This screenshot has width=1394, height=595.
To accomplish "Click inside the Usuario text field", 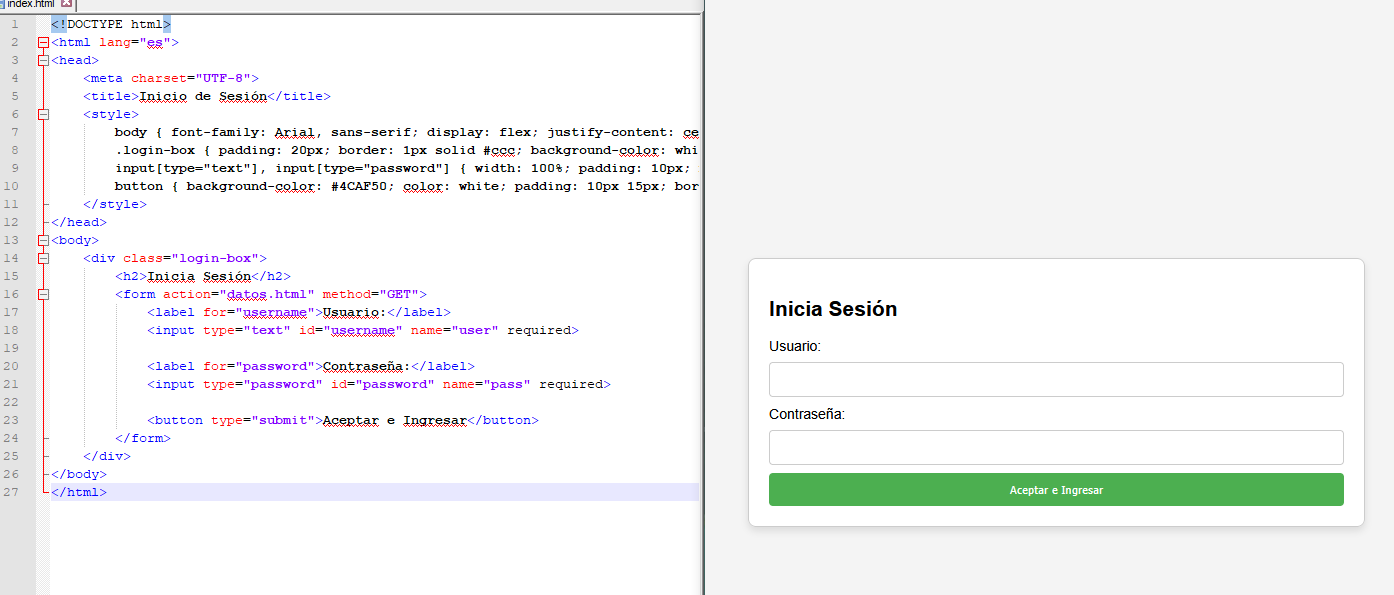I will pos(1055,380).
